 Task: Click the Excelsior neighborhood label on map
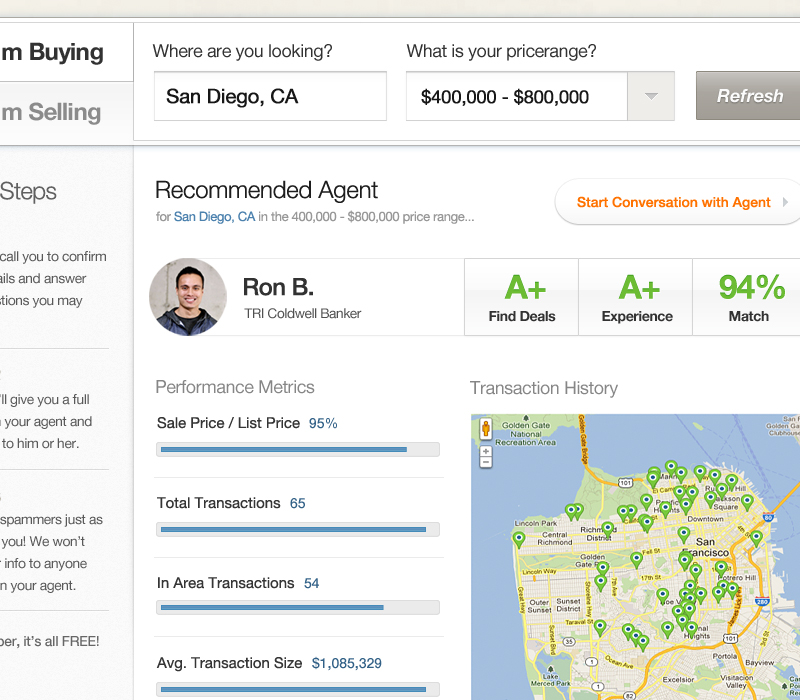pos(678,680)
